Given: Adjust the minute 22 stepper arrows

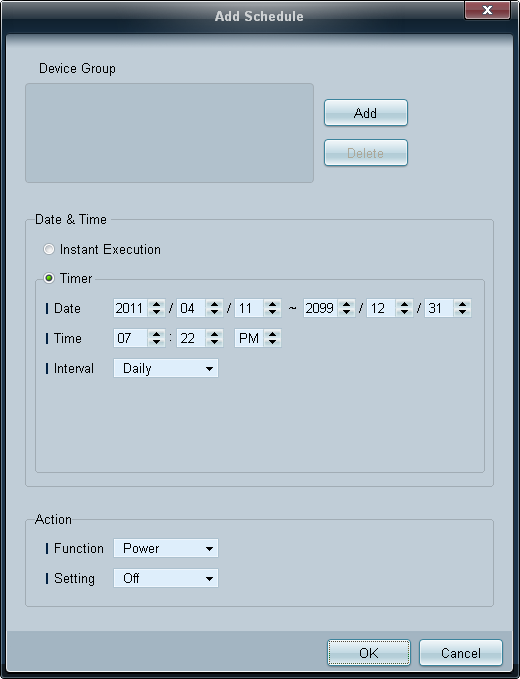Looking at the screenshot, I should 214,338.
